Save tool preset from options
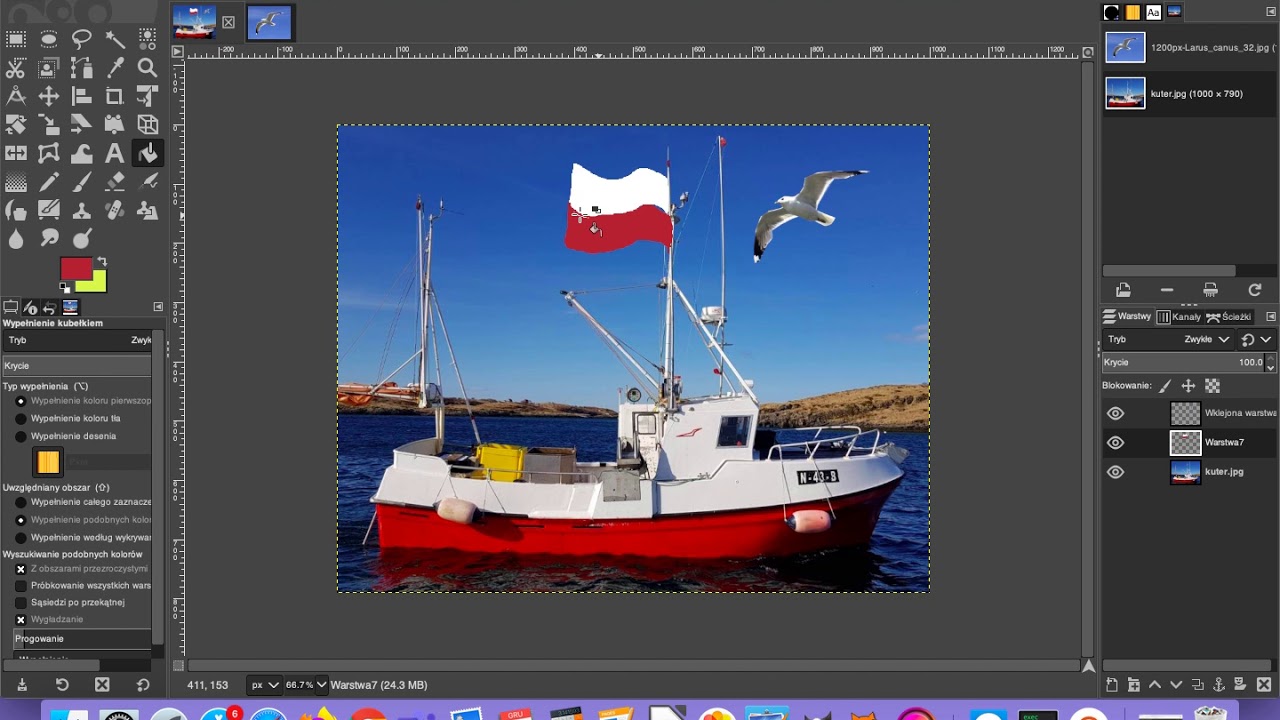This screenshot has height=720, width=1280. tap(22, 685)
